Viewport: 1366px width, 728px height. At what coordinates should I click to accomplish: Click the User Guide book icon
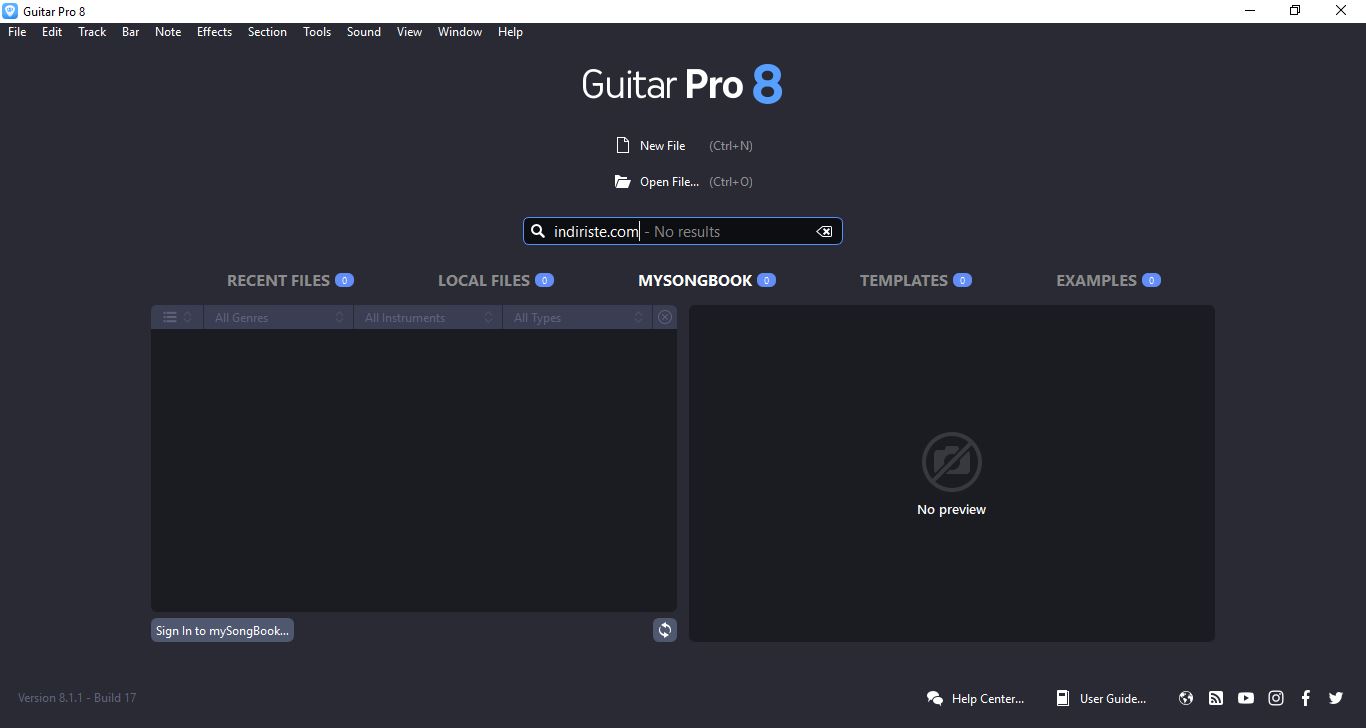click(x=1063, y=698)
